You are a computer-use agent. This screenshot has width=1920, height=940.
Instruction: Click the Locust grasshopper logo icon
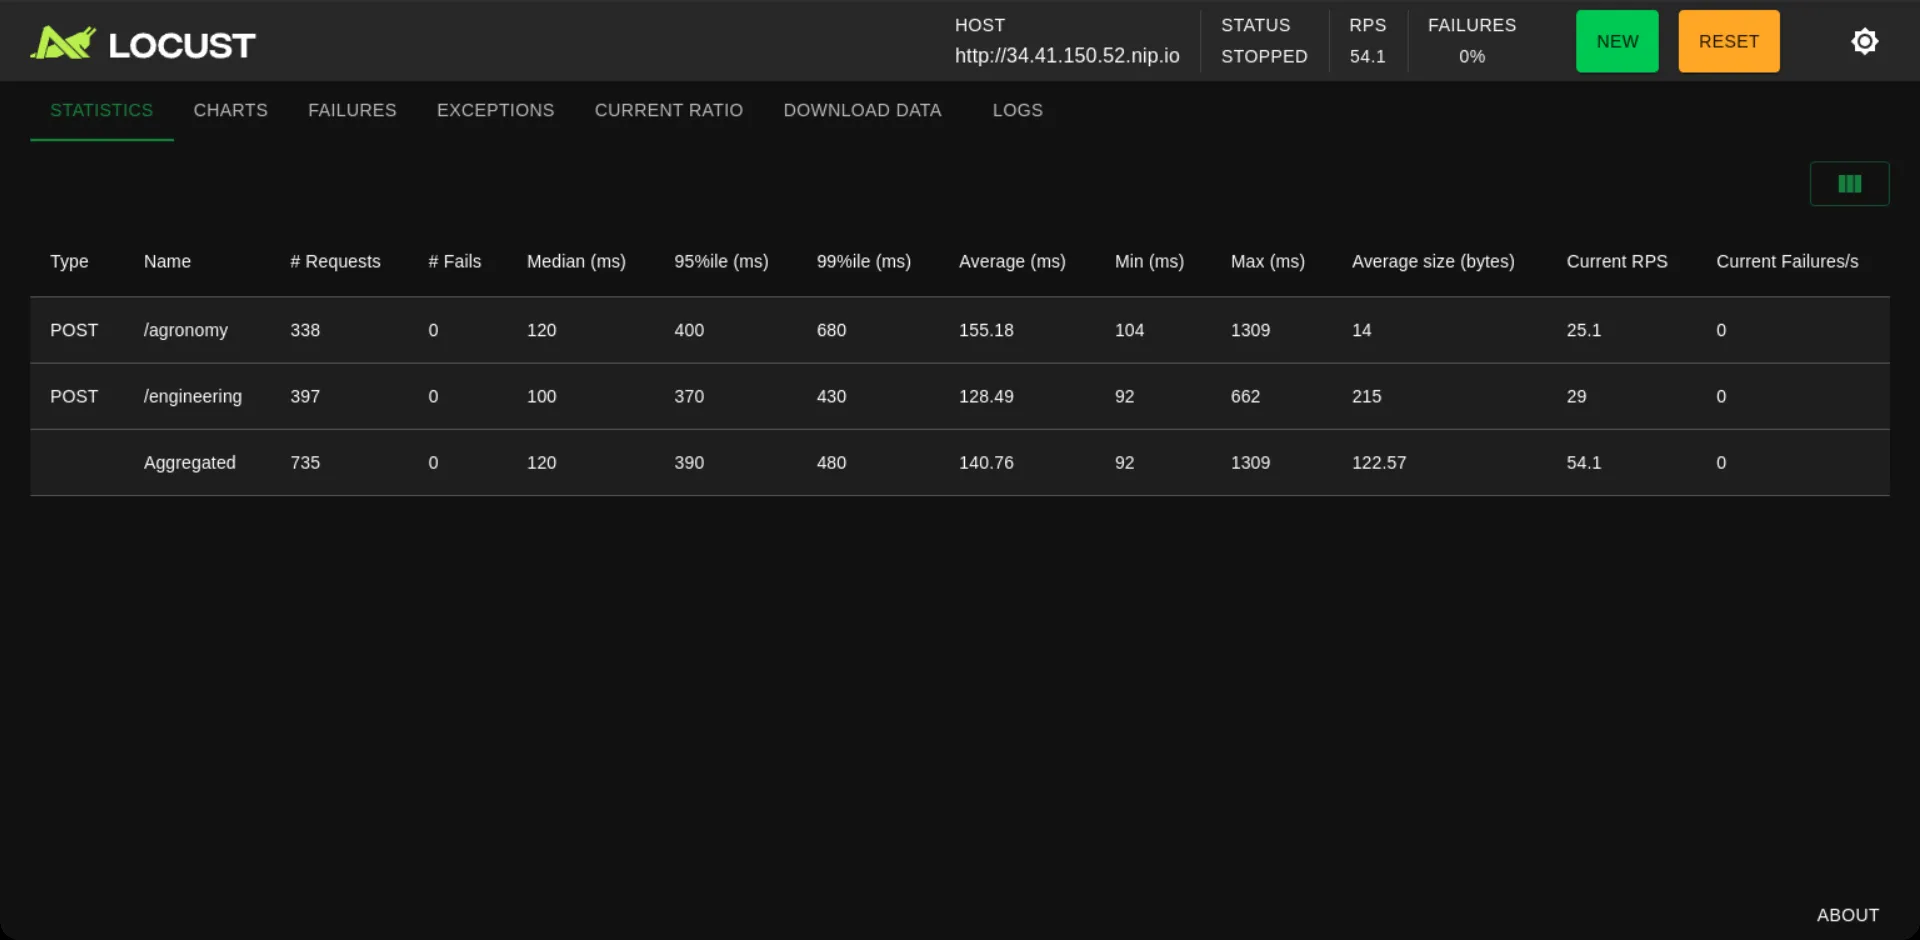pos(63,43)
